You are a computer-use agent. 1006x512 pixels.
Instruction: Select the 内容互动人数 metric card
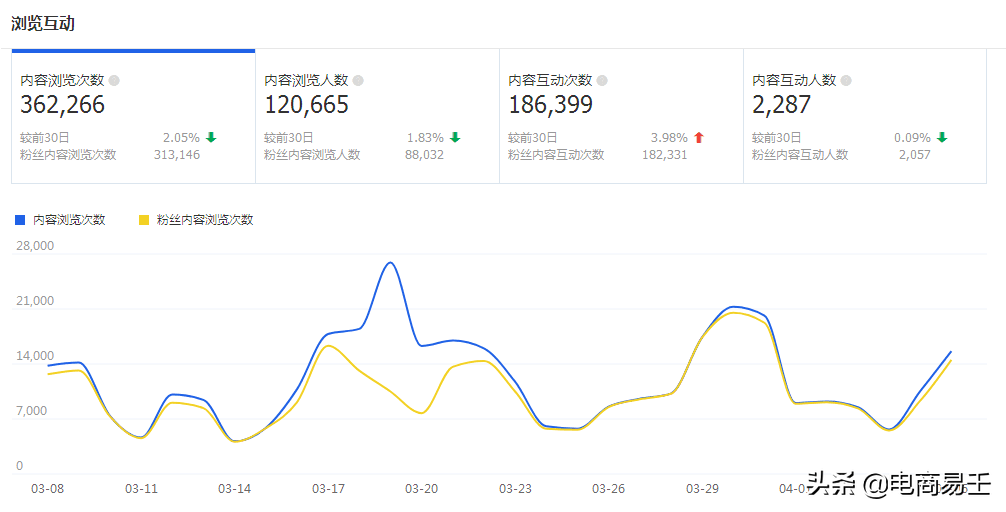coord(865,116)
